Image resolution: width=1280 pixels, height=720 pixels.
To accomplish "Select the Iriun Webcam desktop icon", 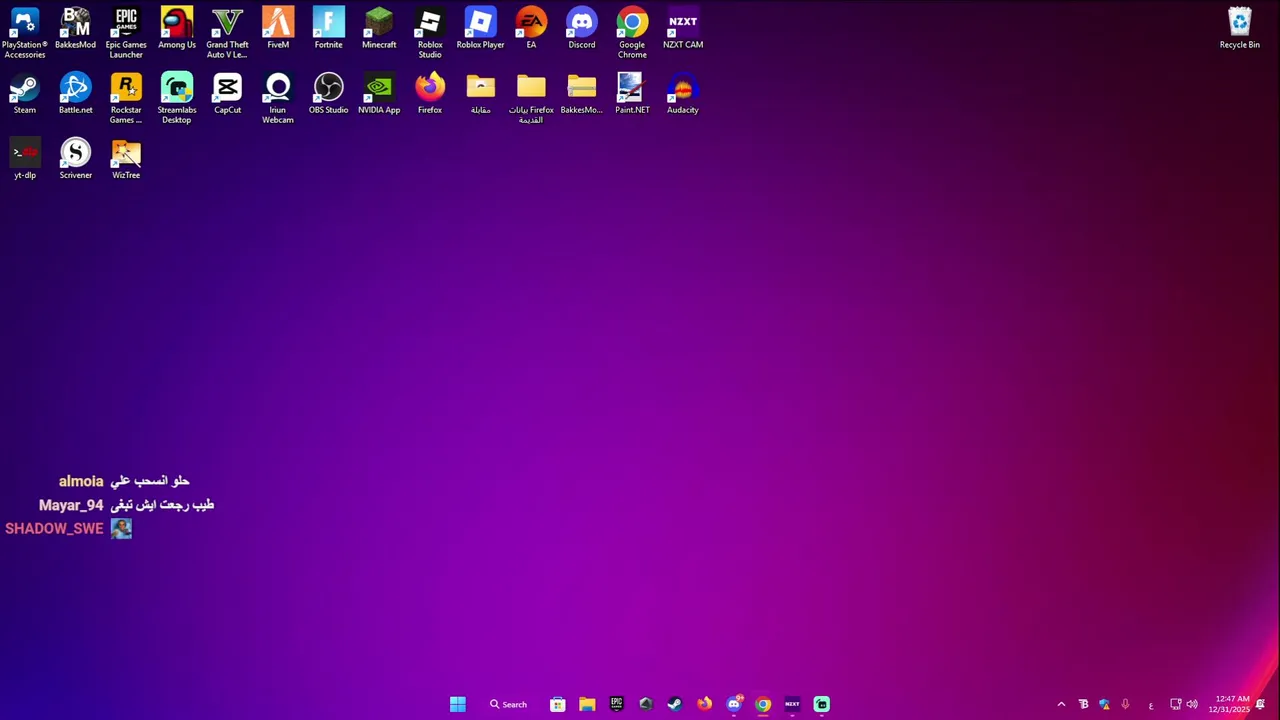I will pyautogui.click(x=278, y=99).
